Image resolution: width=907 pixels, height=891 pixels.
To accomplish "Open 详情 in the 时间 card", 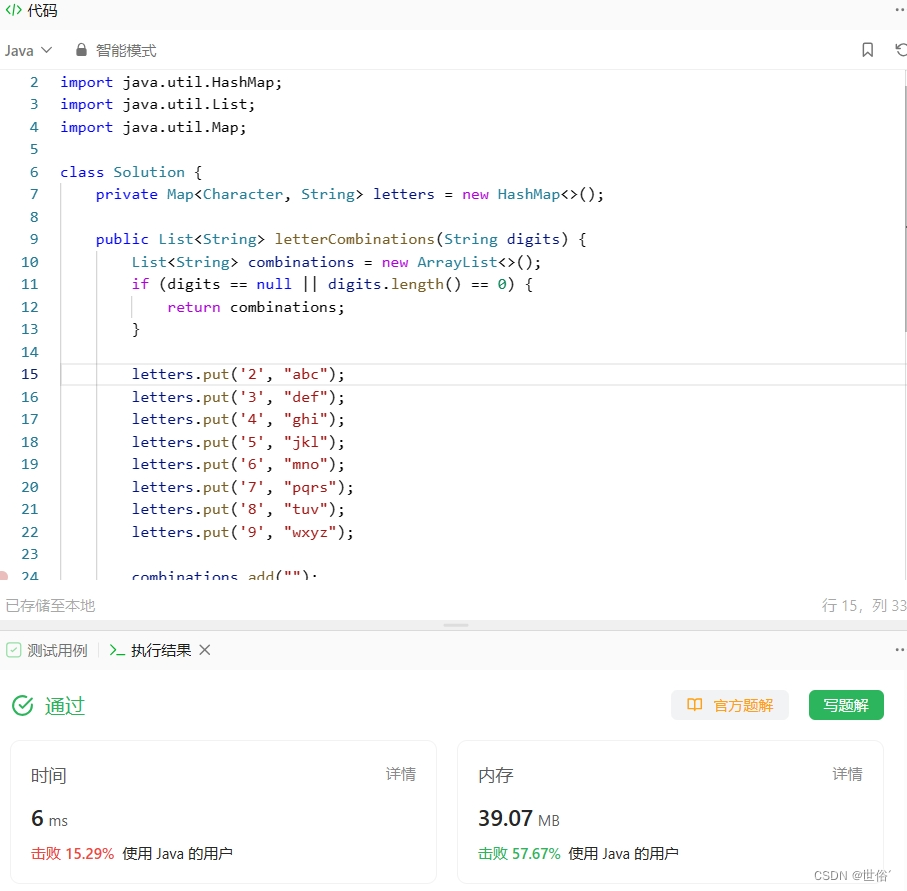I will coord(401,774).
